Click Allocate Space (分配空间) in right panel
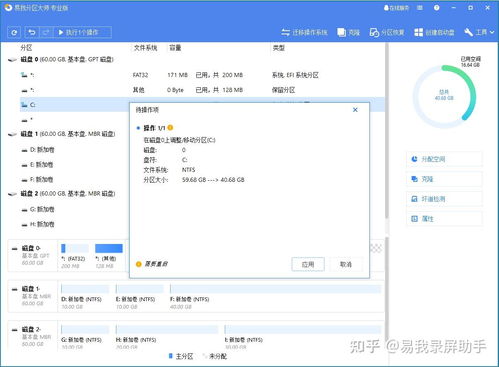Screen dimensions: 499x367 coord(444,159)
